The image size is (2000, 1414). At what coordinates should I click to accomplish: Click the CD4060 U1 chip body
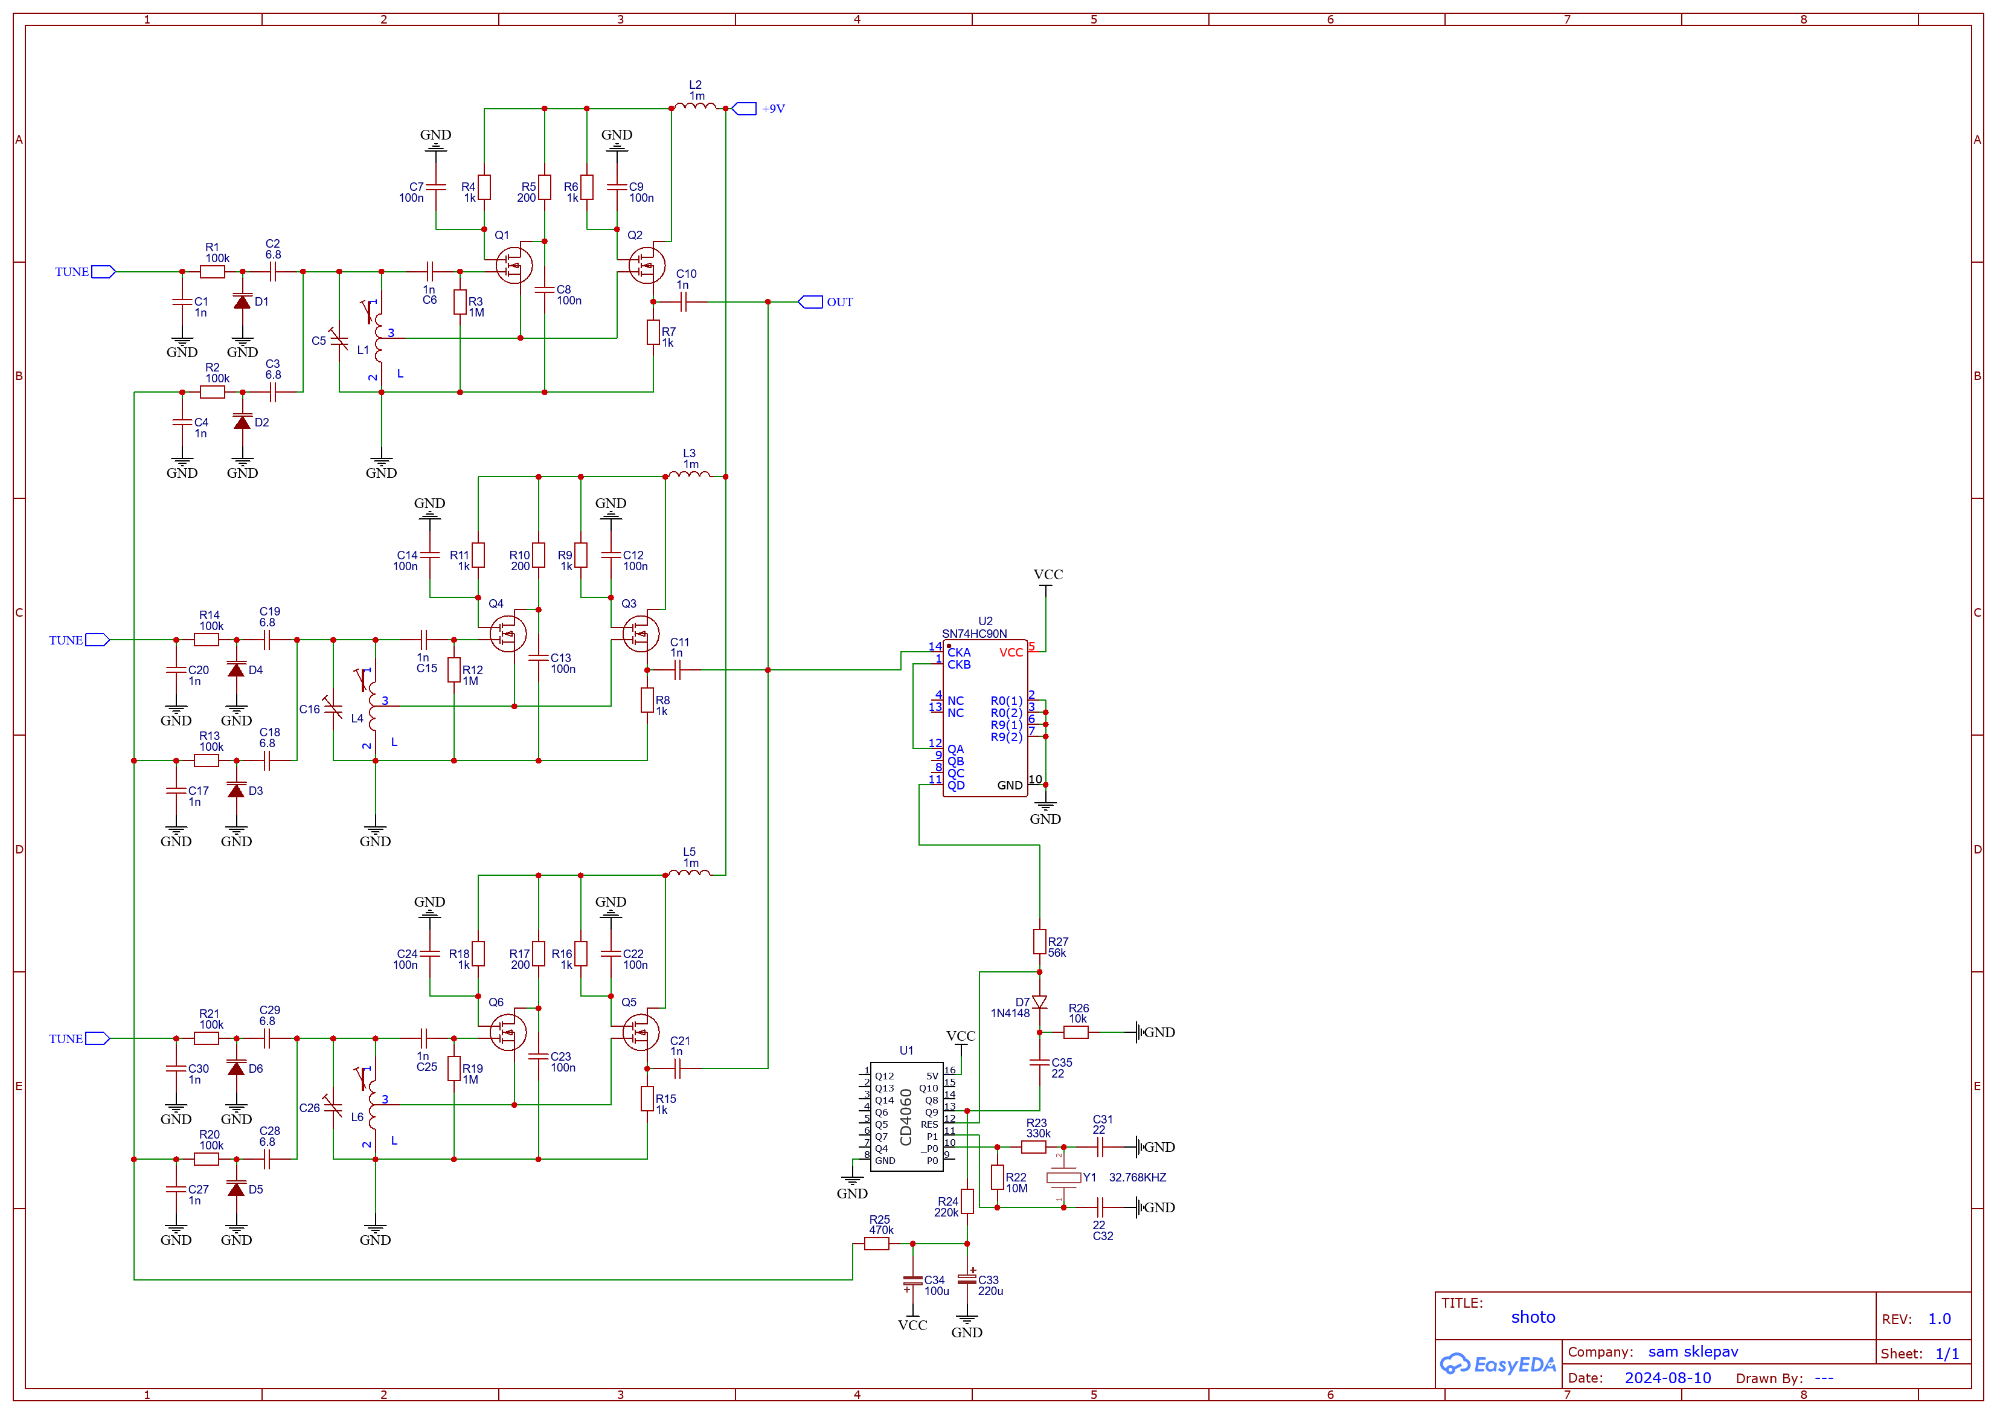click(906, 1116)
